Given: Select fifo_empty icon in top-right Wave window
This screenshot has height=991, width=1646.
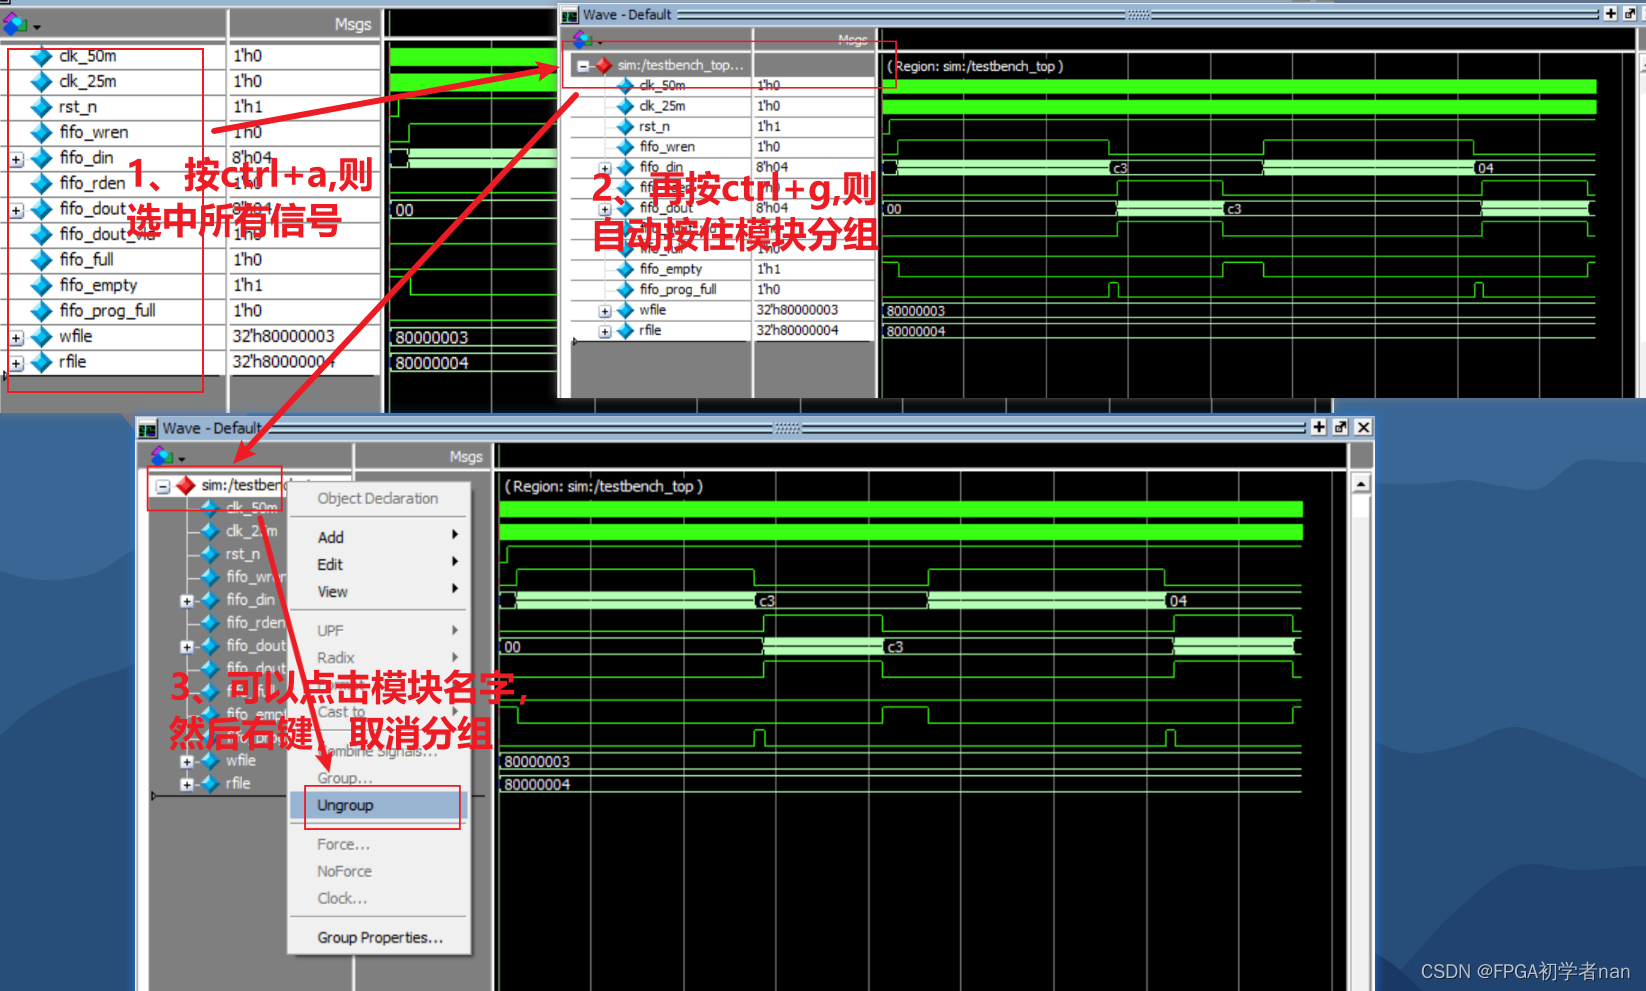Looking at the screenshot, I should coord(626,269).
